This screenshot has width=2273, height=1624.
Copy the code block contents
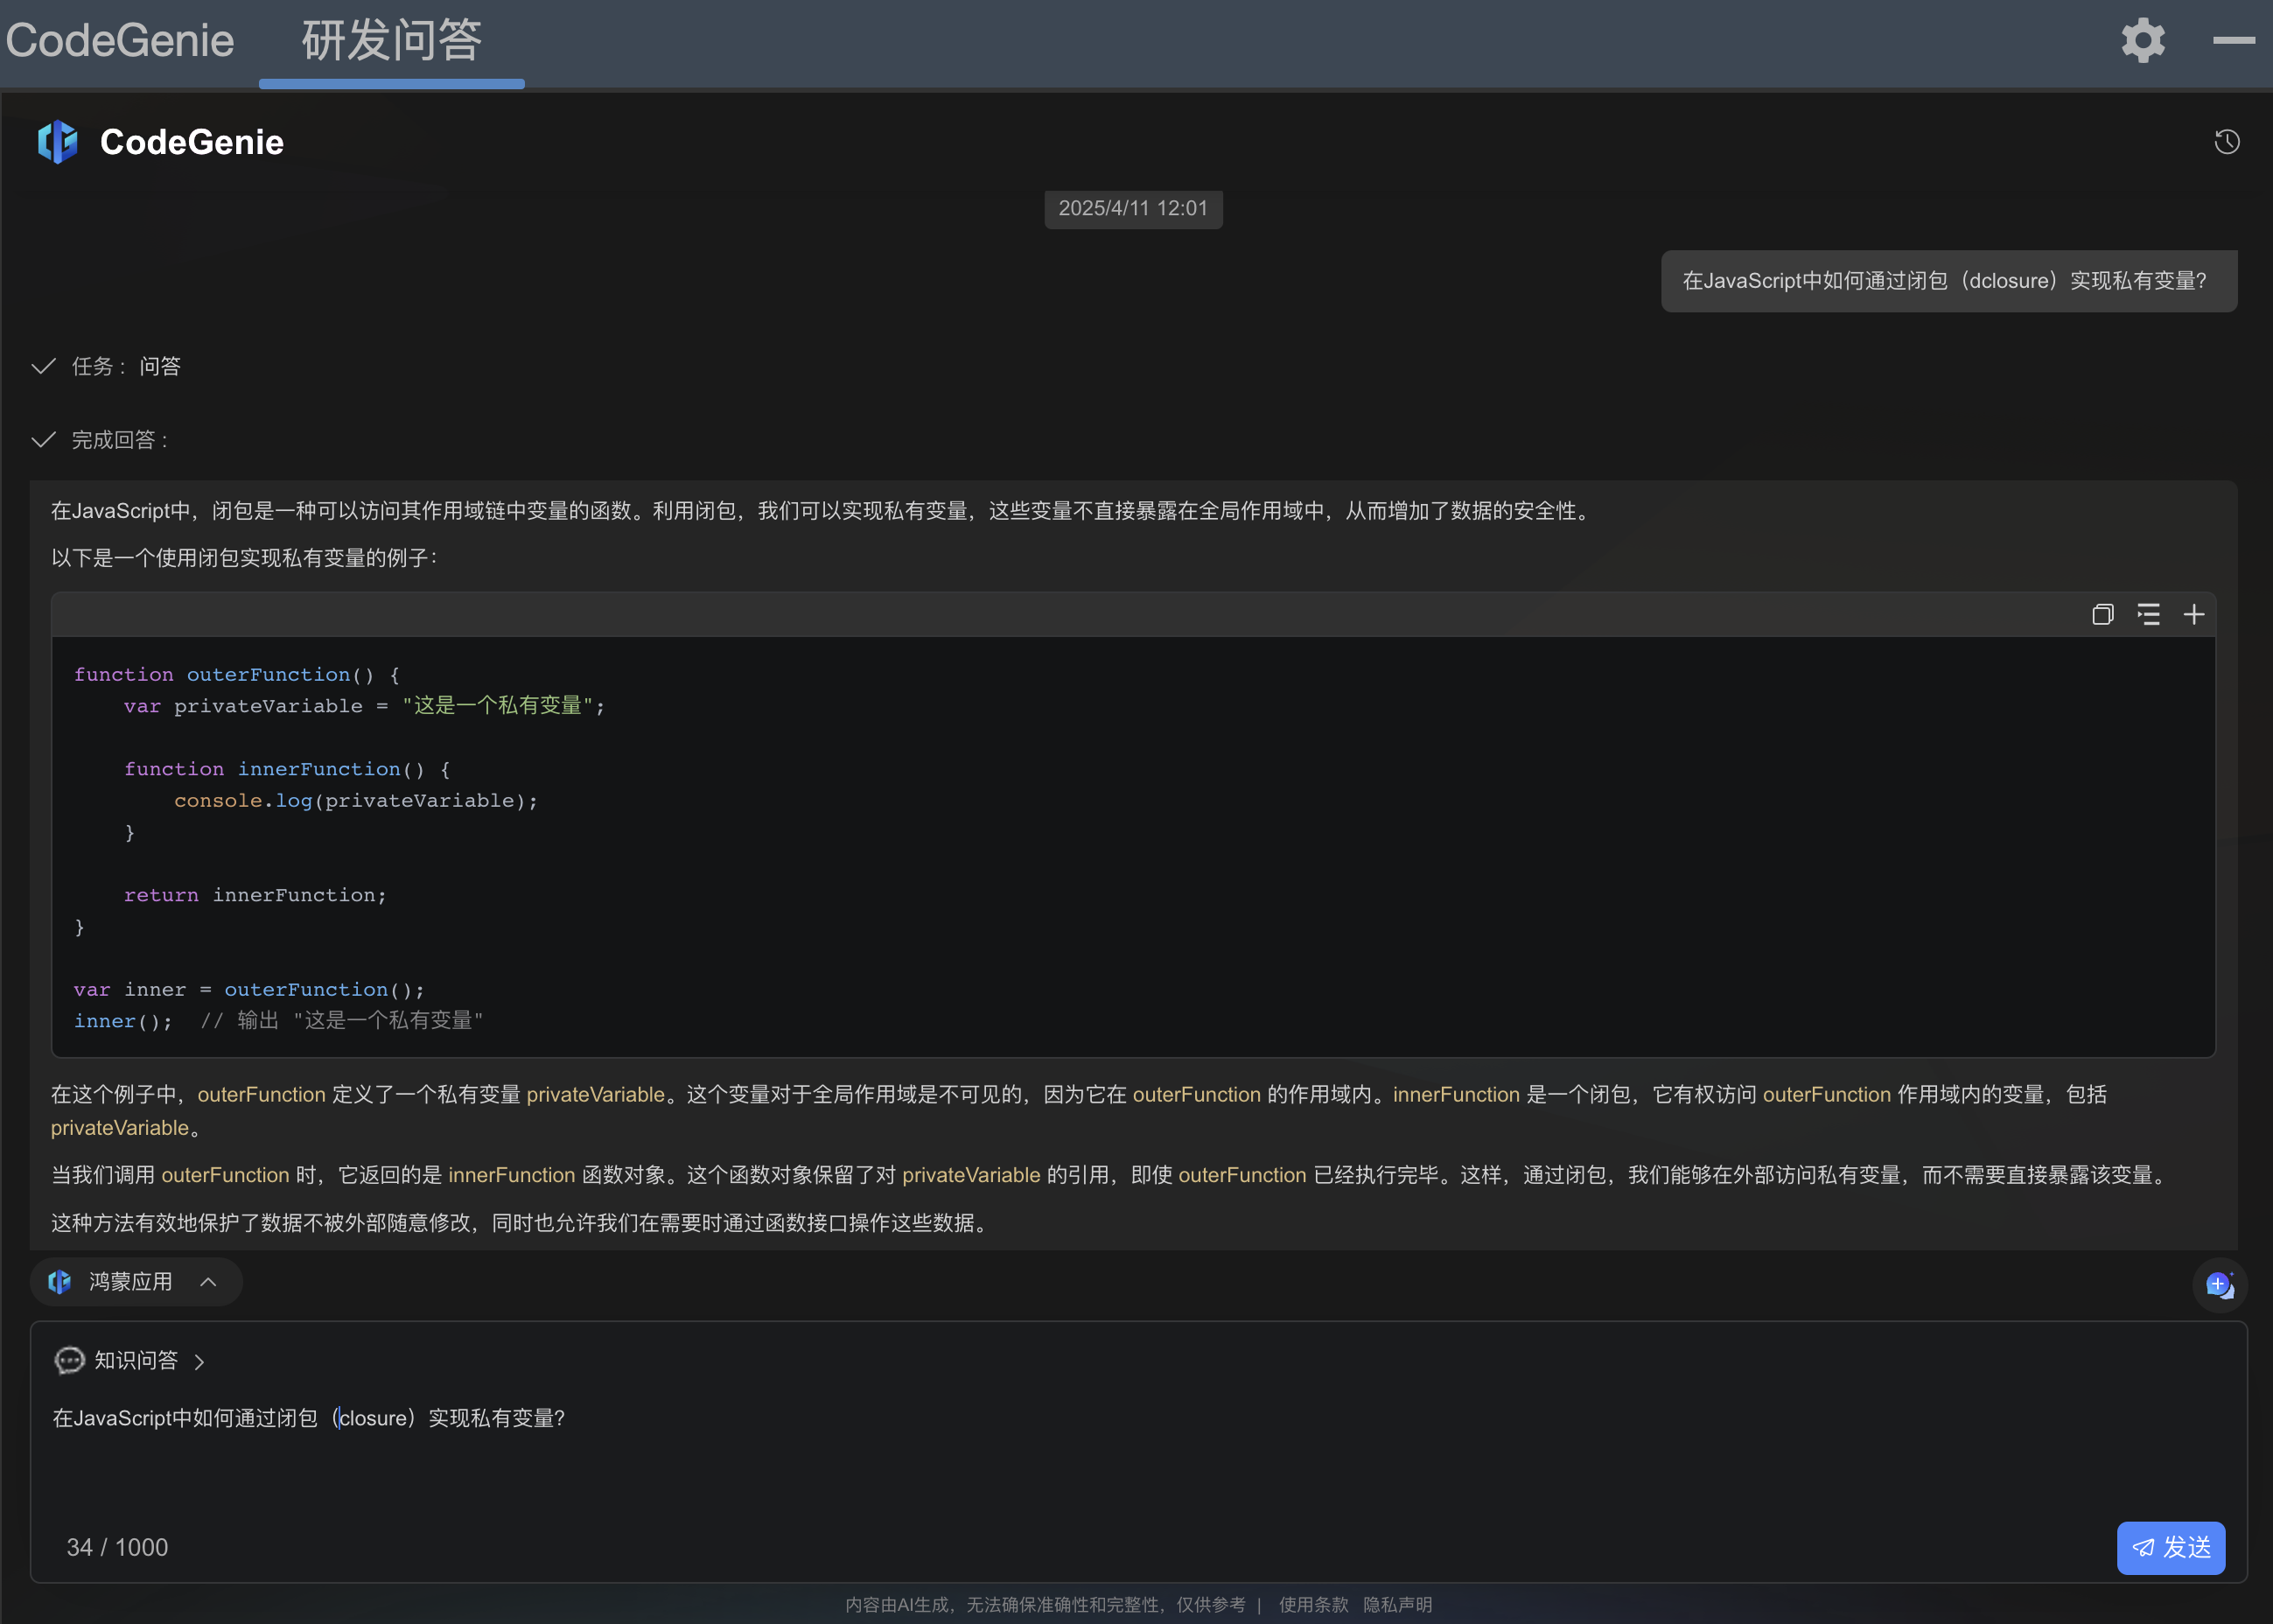click(2102, 614)
